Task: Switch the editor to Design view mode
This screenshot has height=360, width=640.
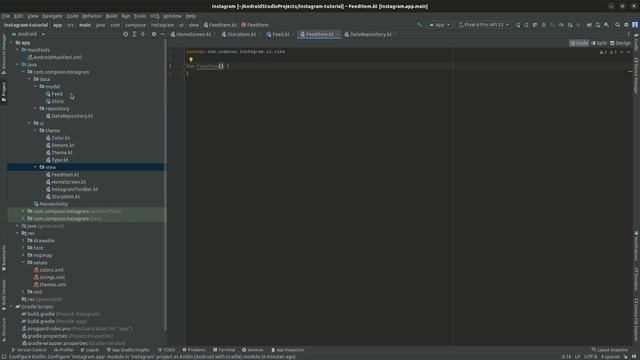Action: (620, 43)
